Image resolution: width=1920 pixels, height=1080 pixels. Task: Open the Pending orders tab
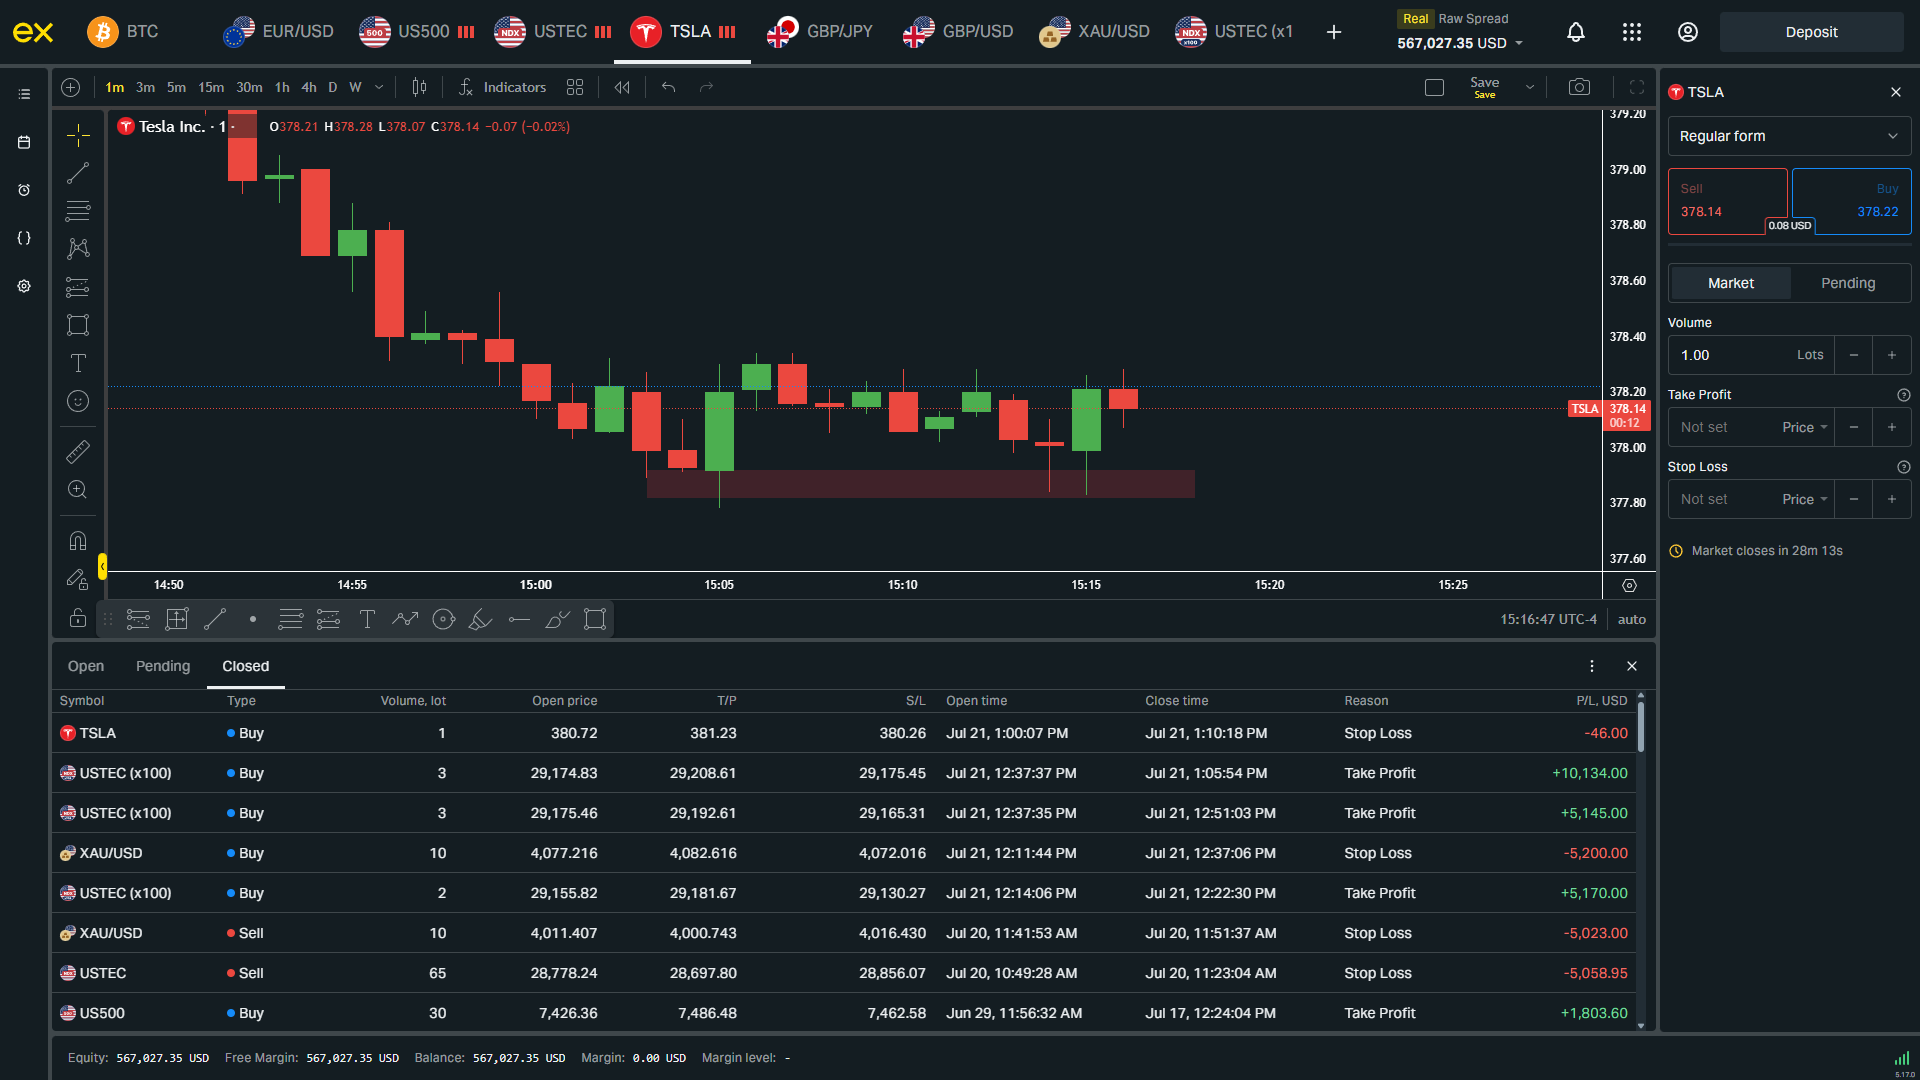pos(163,666)
